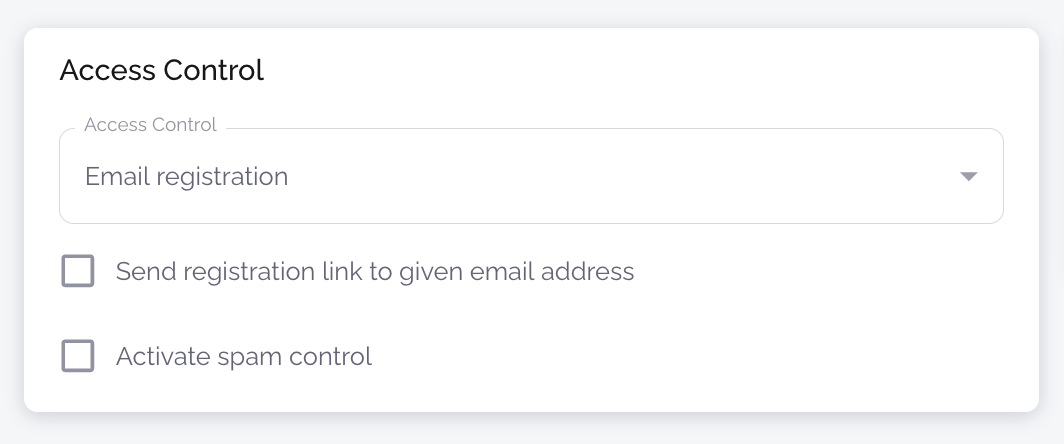
Task: Click the word 'Email' in the select field
Action: [x=111, y=177]
